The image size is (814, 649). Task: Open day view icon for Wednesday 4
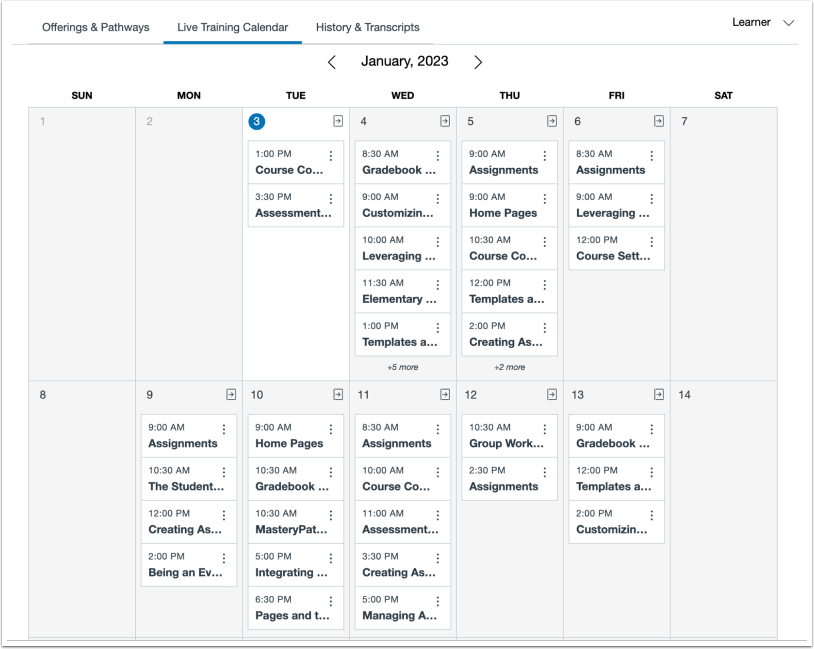(445, 121)
